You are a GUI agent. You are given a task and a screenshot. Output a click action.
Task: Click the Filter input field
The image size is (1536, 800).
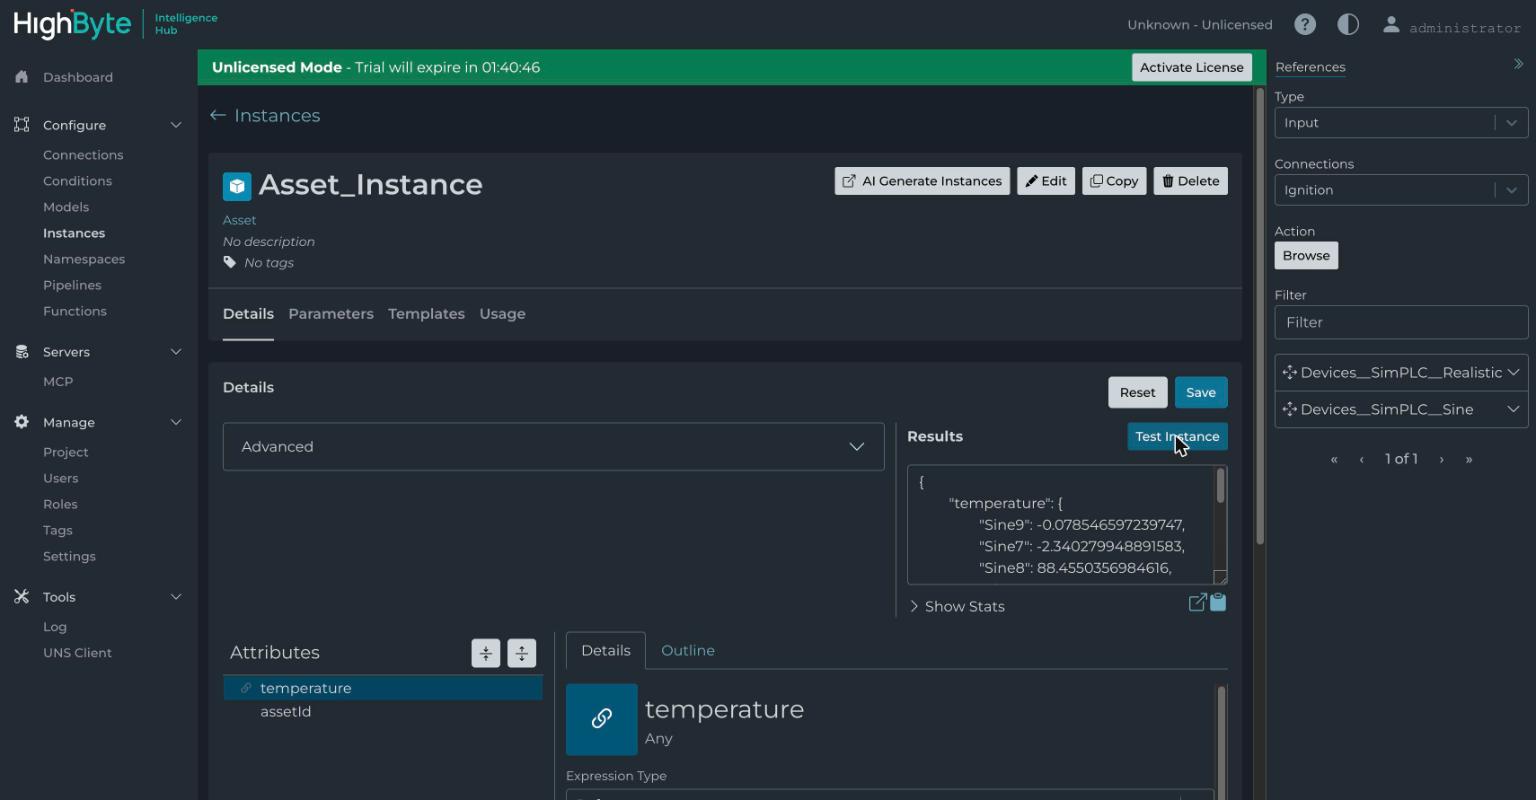point(1401,322)
